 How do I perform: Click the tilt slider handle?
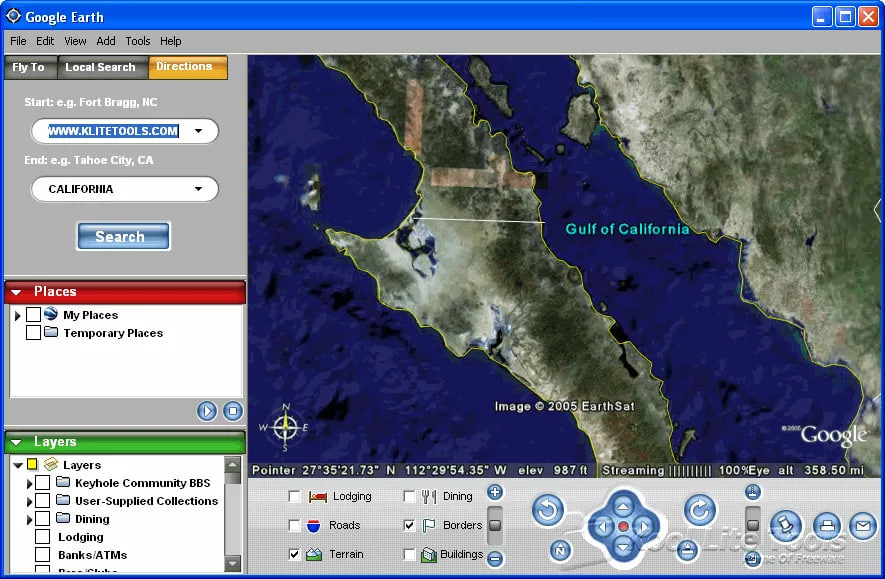click(753, 525)
